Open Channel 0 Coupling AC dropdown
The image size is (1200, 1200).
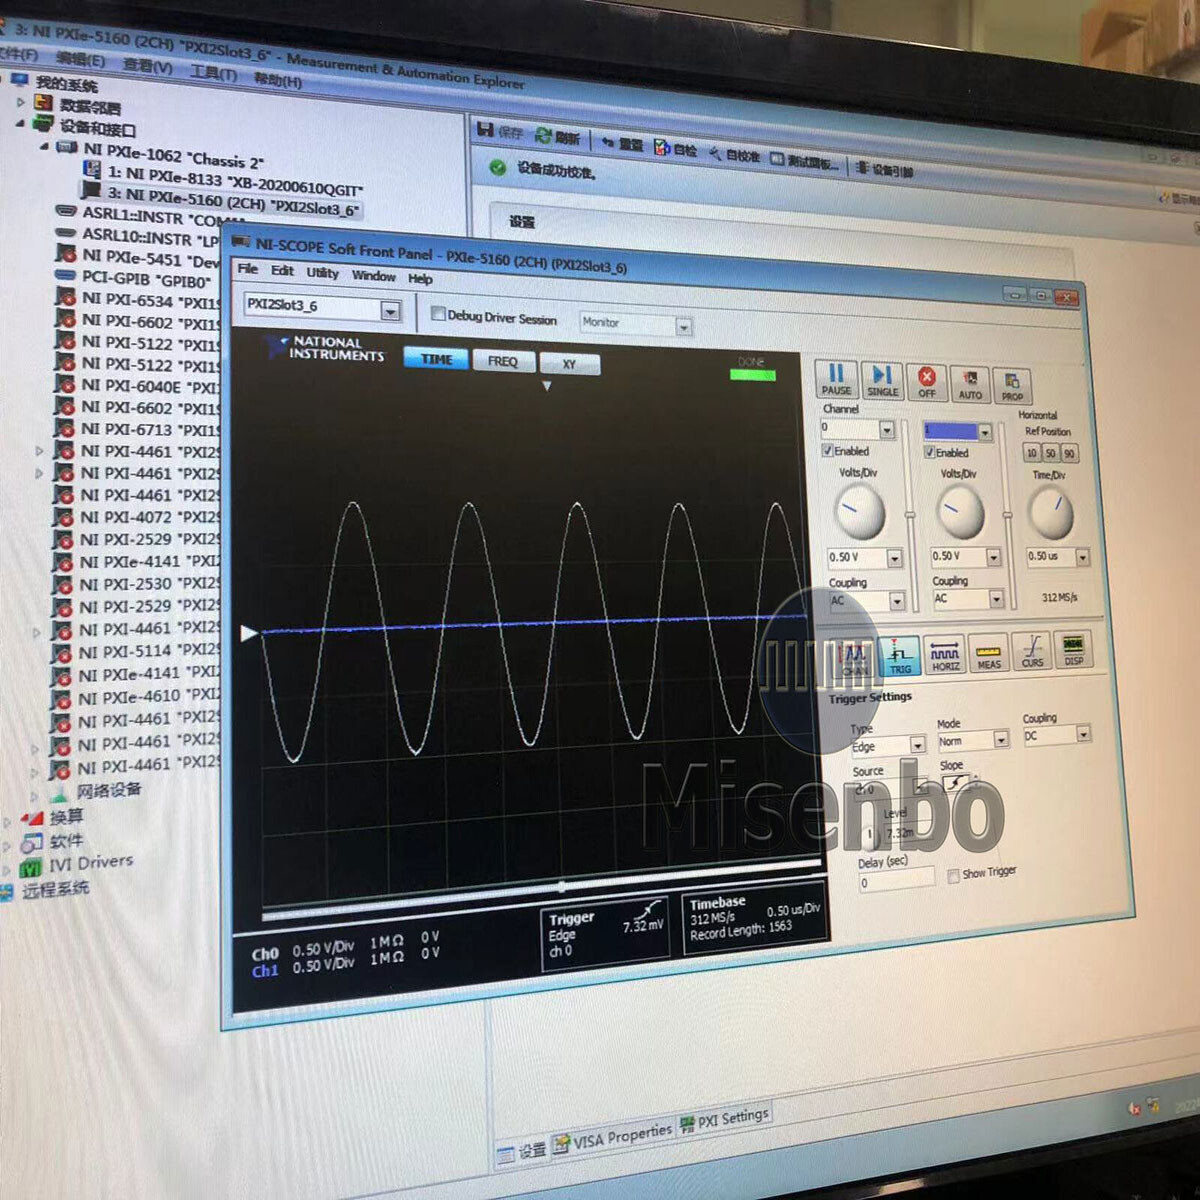tap(897, 601)
